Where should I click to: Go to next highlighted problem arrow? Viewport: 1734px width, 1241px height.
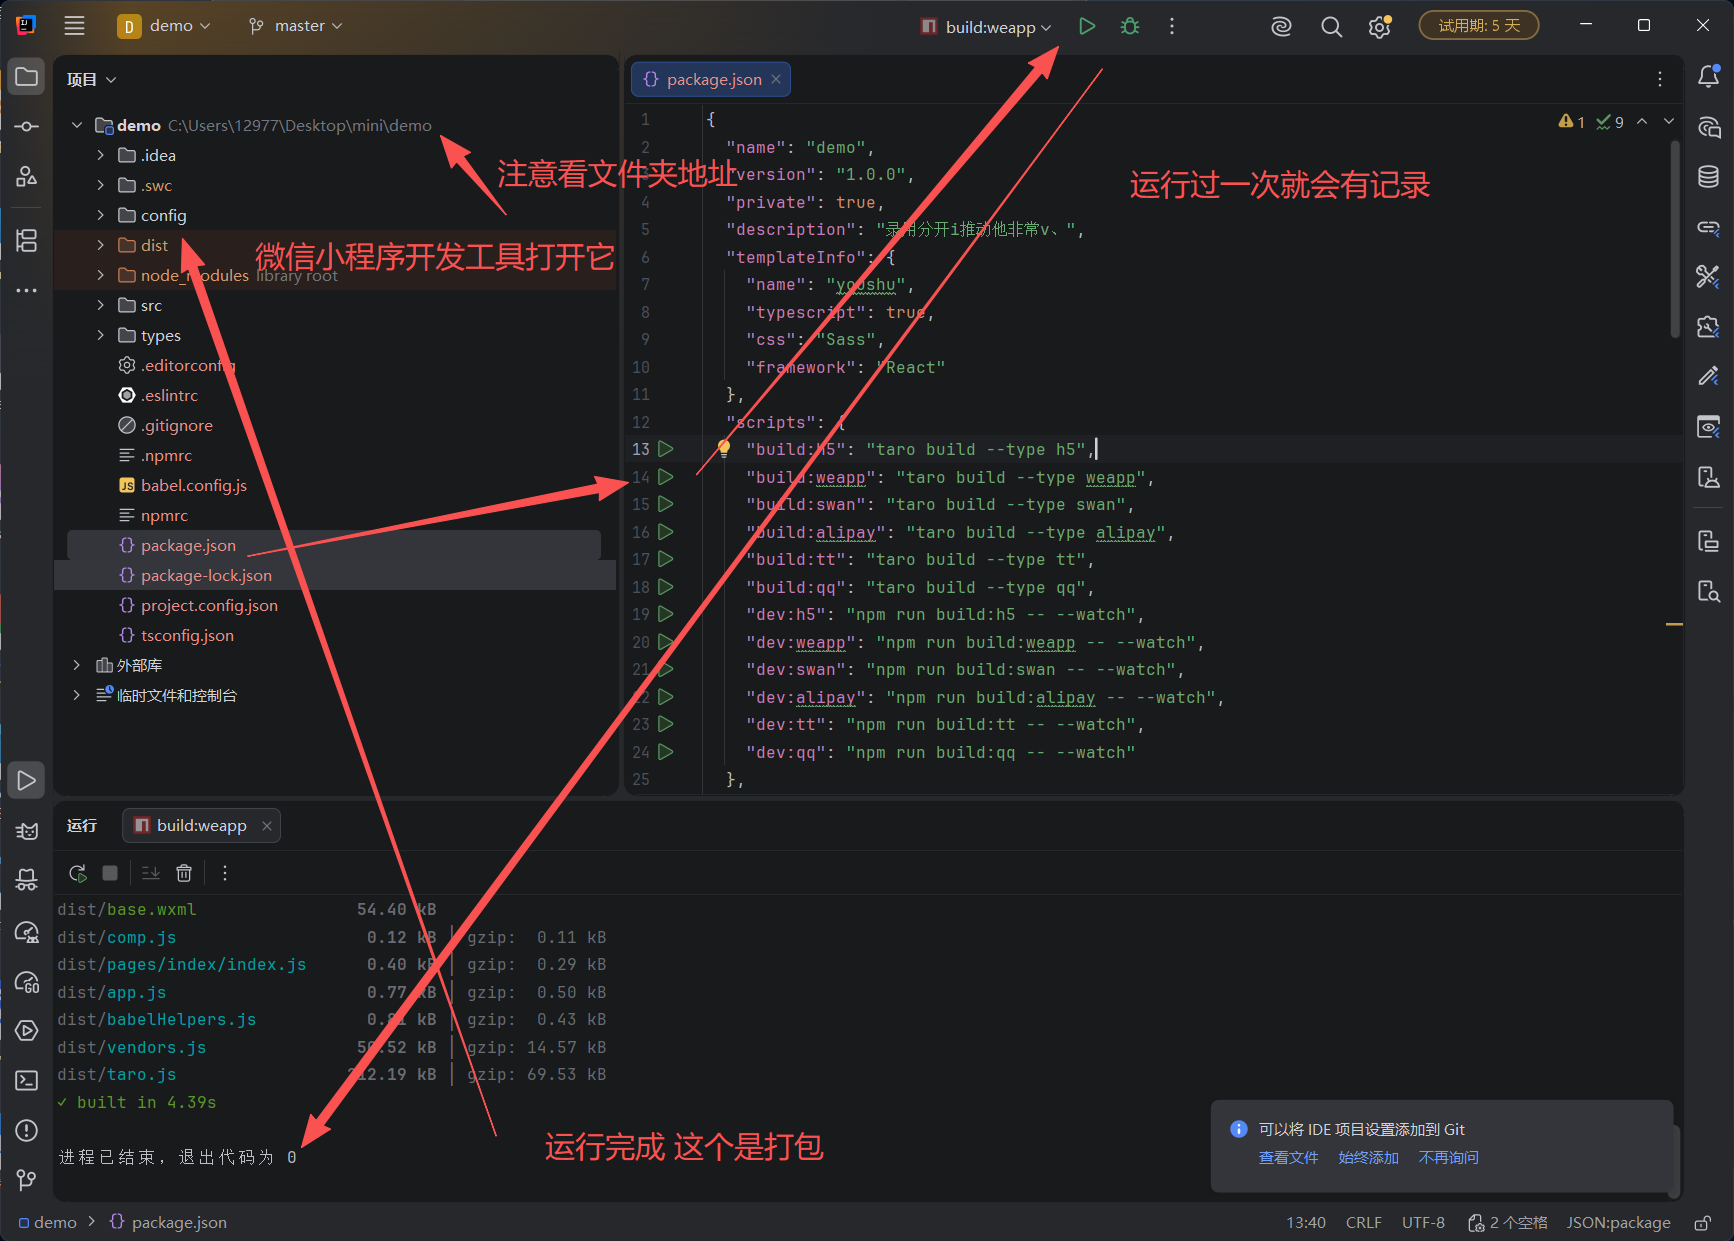[1668, 122]
